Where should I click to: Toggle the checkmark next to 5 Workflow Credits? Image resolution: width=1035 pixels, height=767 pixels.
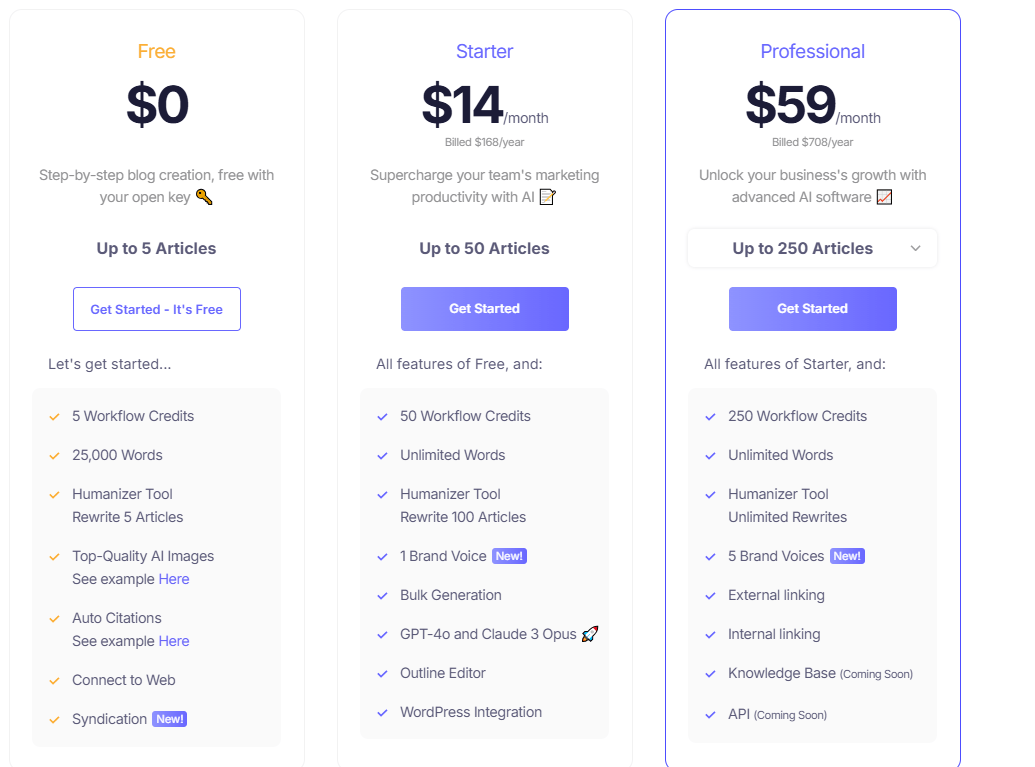54,416
